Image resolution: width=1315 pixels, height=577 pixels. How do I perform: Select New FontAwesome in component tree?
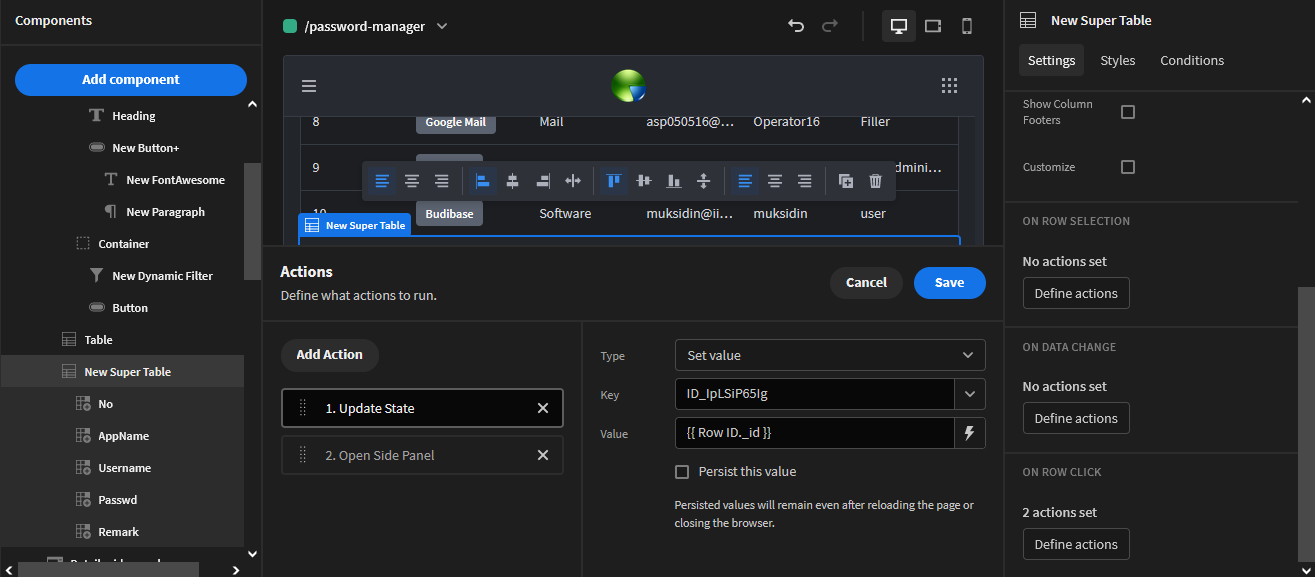click(175, 180)
